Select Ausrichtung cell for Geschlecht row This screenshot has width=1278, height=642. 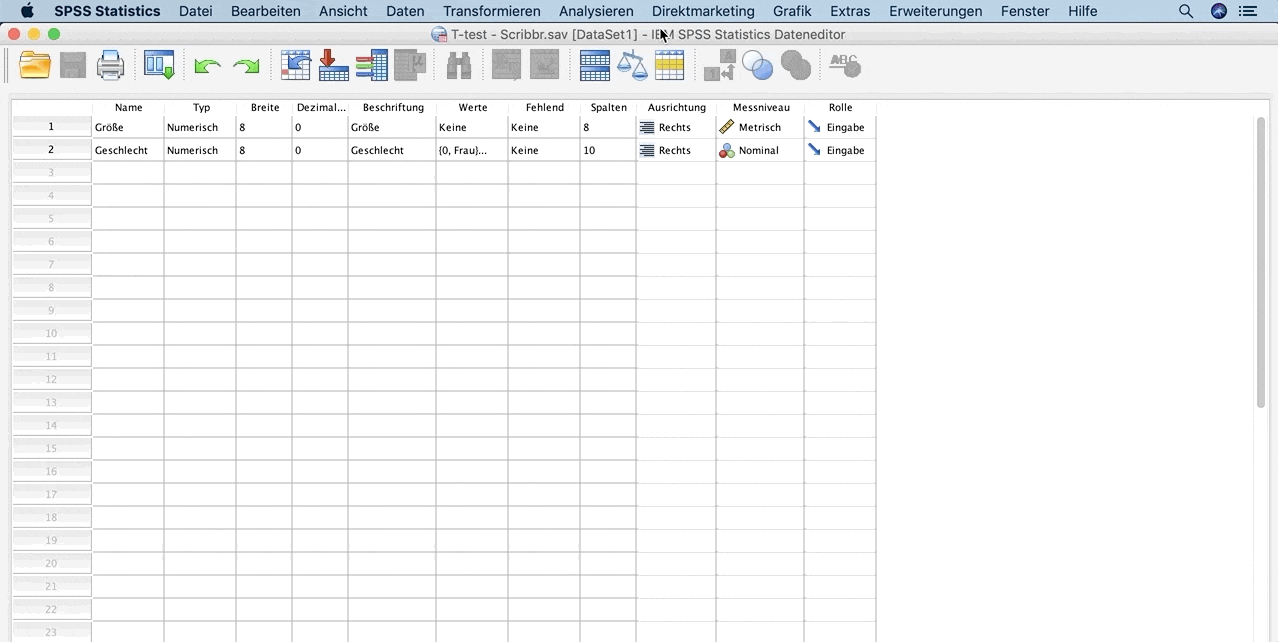(675, 150)
